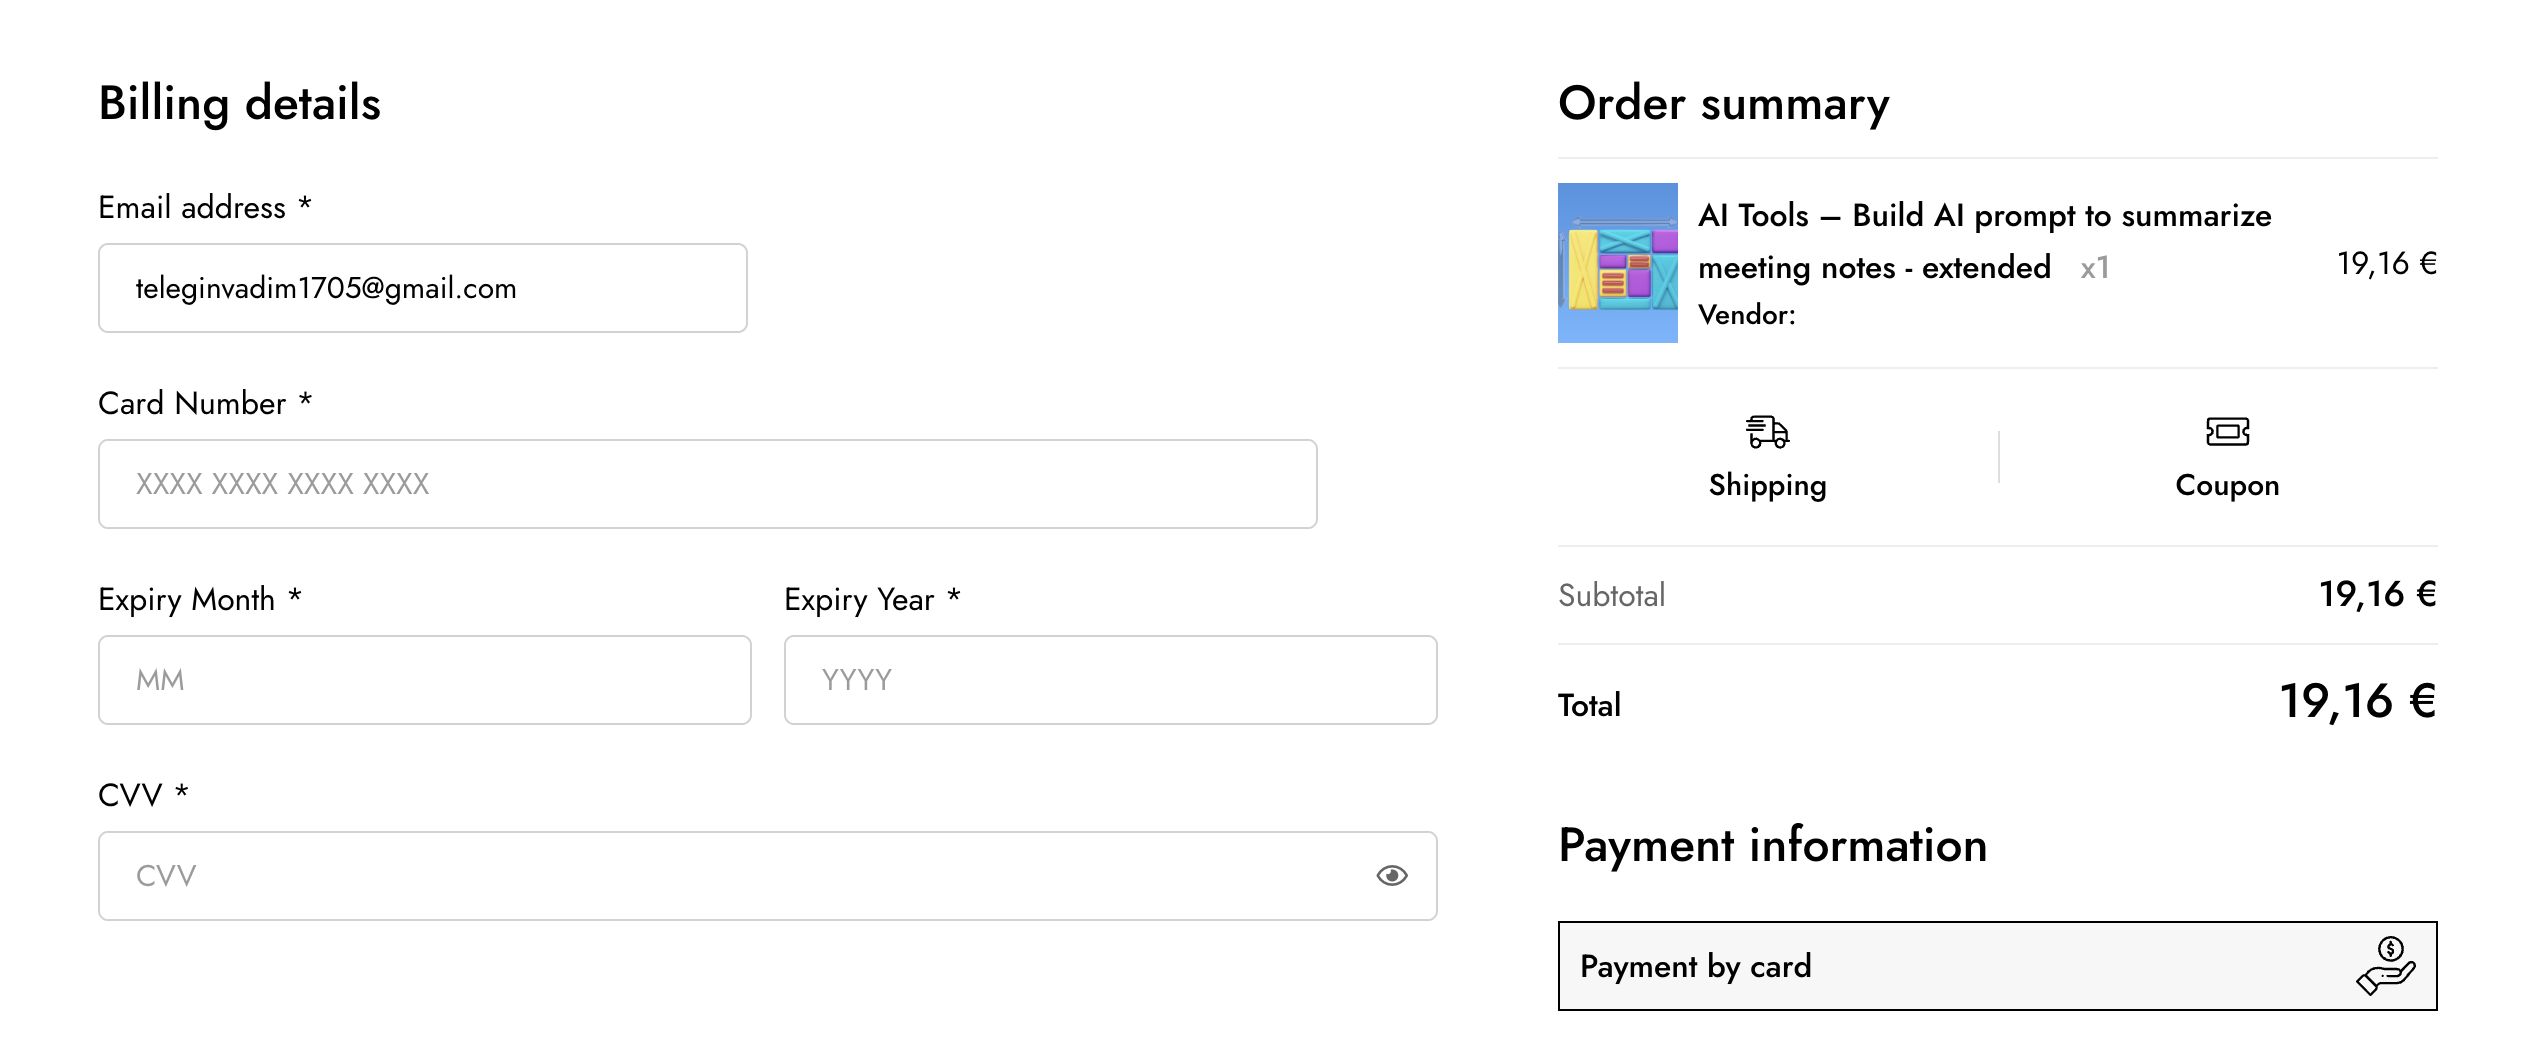Click into the Card Number field

[x=708, y=484]
